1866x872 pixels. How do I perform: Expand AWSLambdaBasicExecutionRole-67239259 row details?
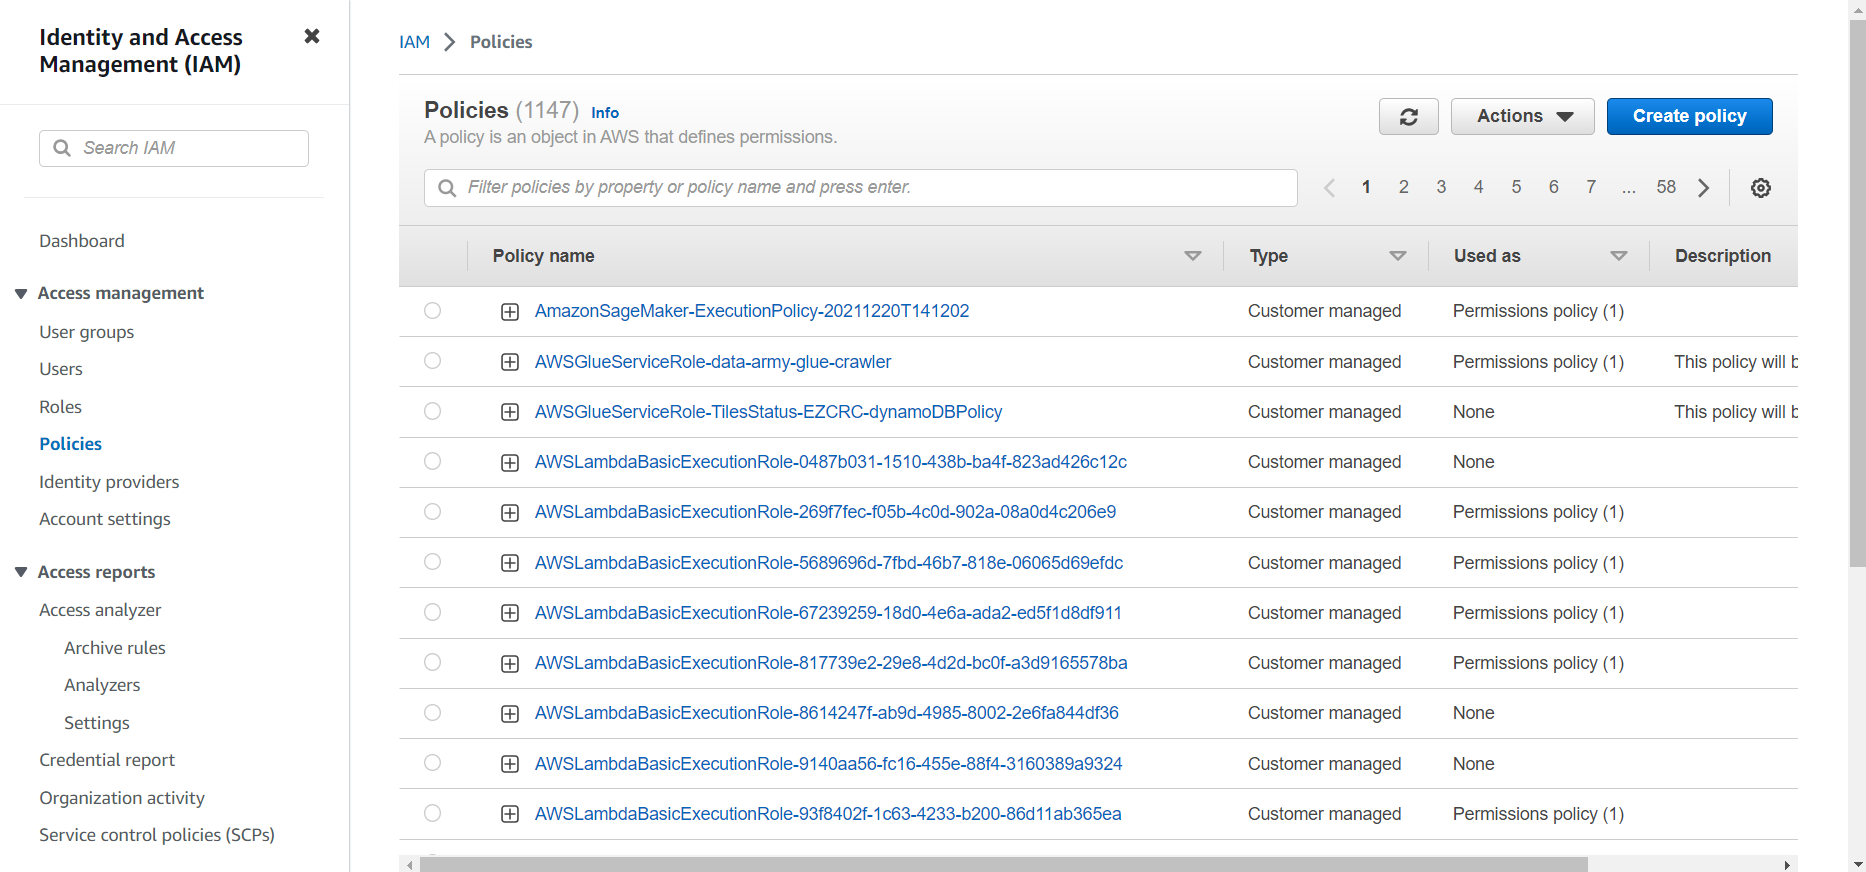[x=510, y=613]
